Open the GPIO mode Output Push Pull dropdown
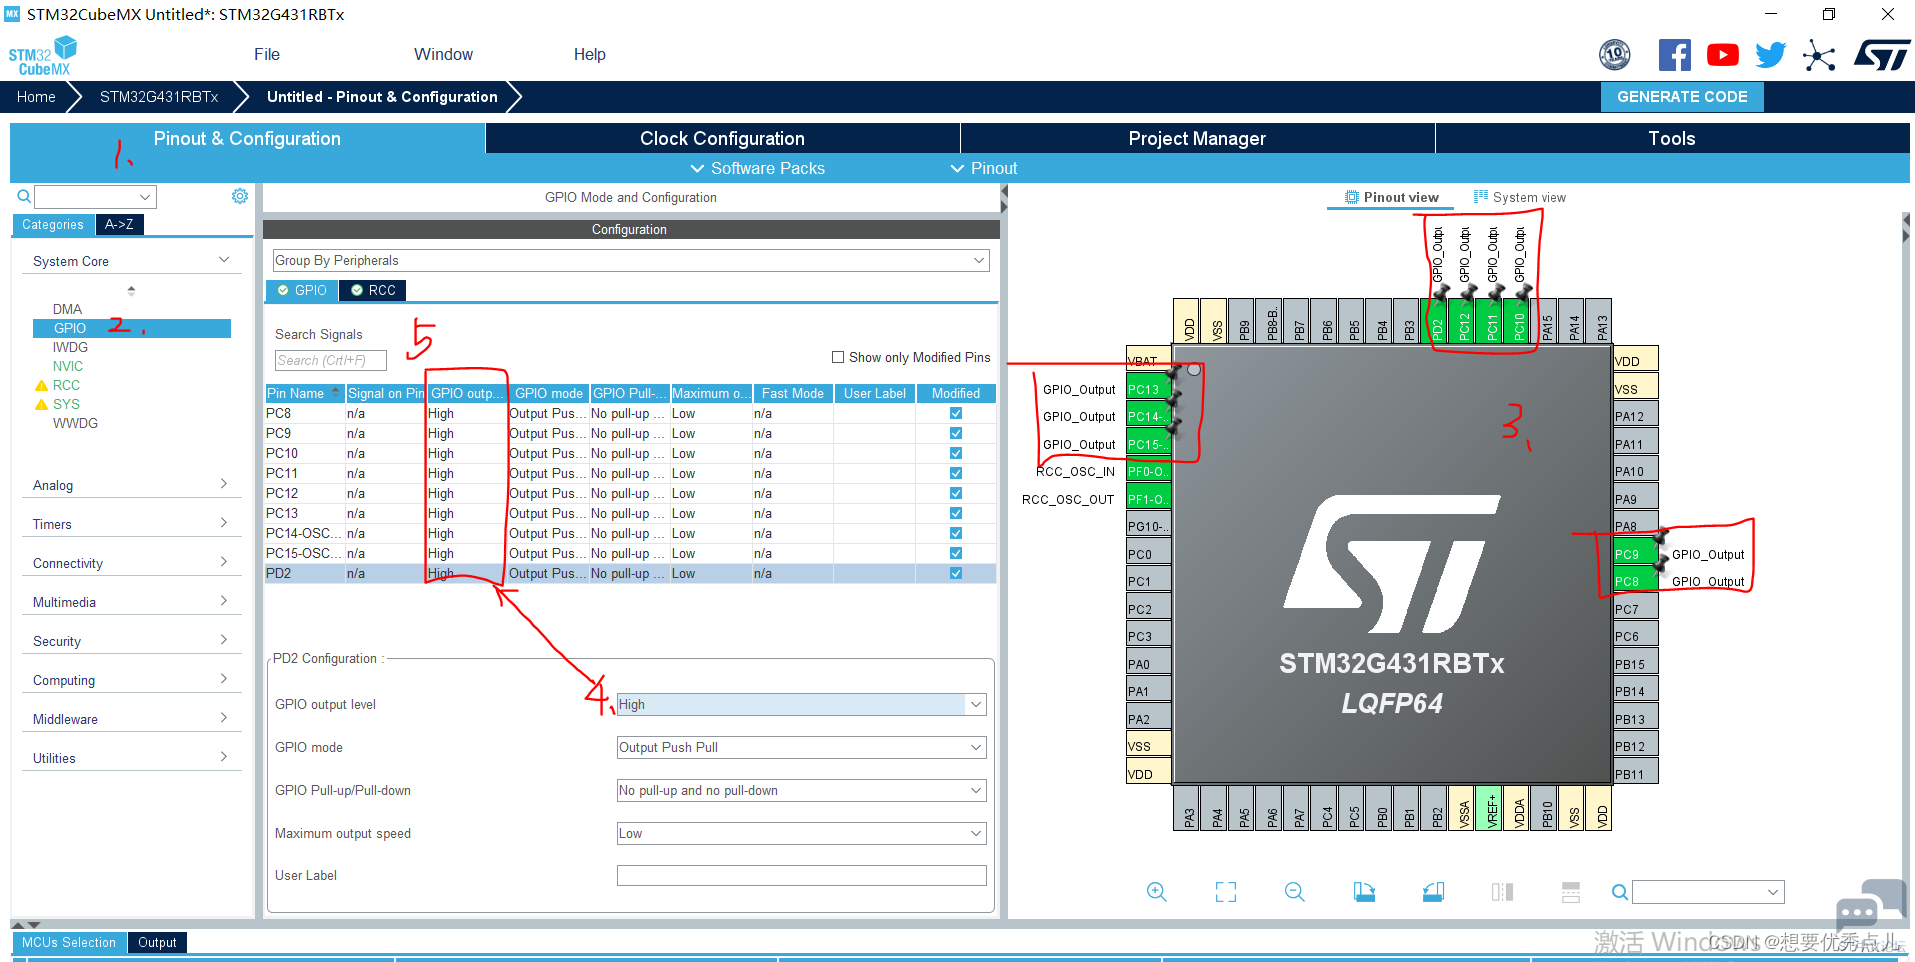1915x962 pixels. click(x=801, y=747)
